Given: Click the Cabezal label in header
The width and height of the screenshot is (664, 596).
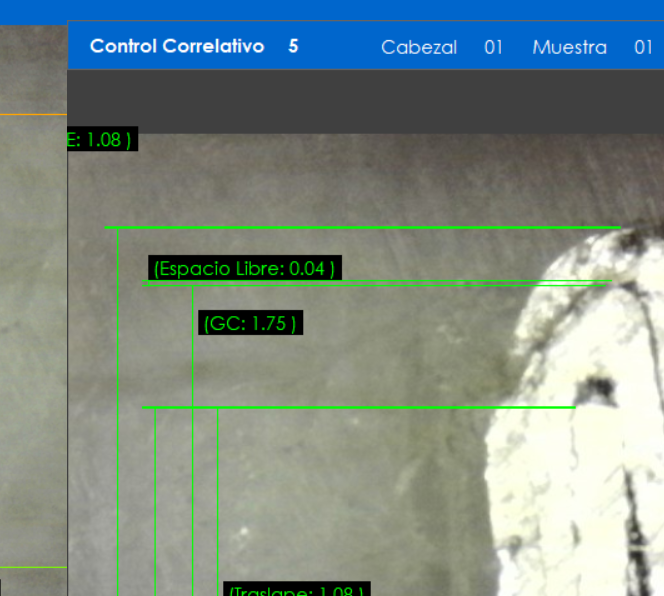Looking at the screenshot, I should 419,47.
